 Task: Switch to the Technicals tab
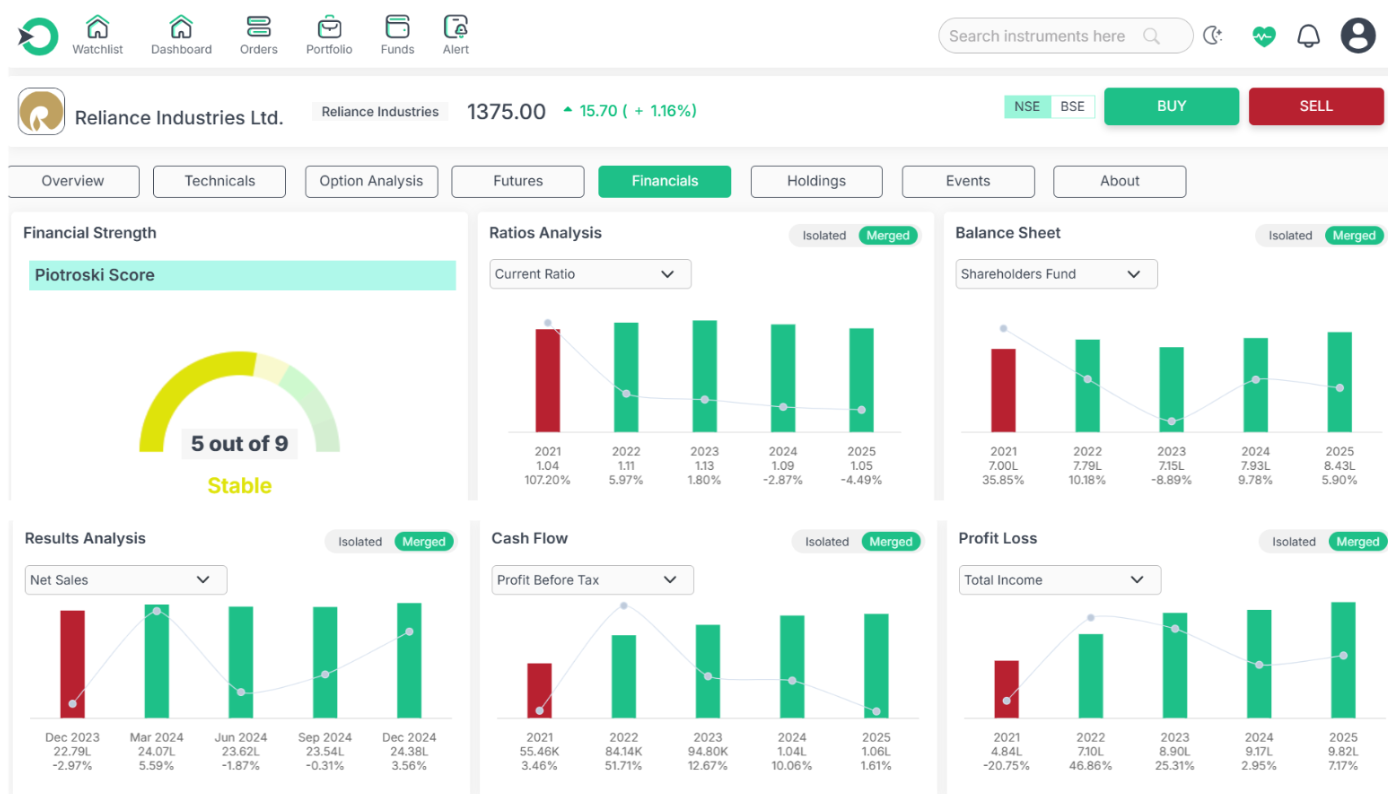point(219,181)
